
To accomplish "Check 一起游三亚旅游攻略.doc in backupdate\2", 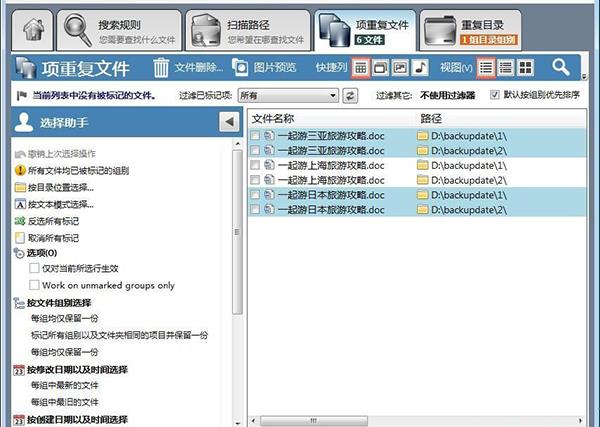I will click(x=255, y=150).
